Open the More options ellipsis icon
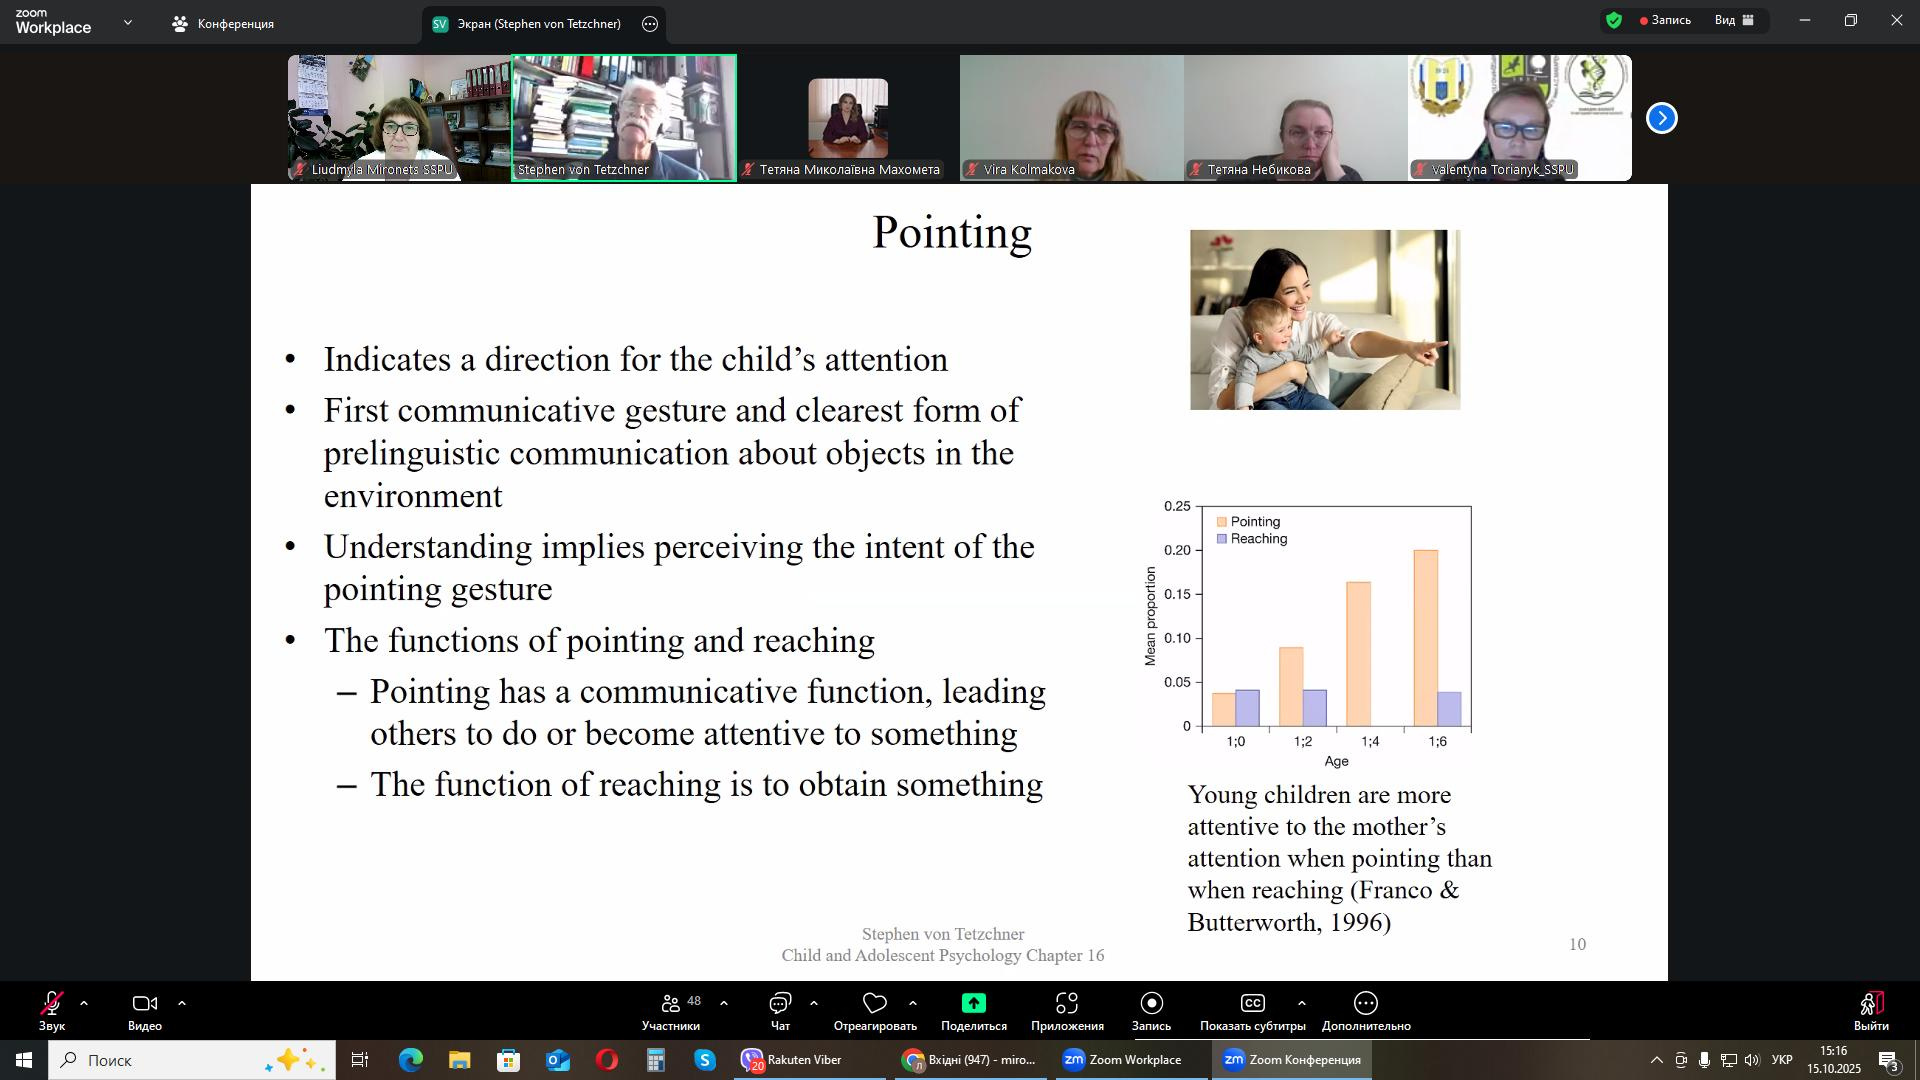Screen dimensions: 1920x1080 (1365, 1004)
